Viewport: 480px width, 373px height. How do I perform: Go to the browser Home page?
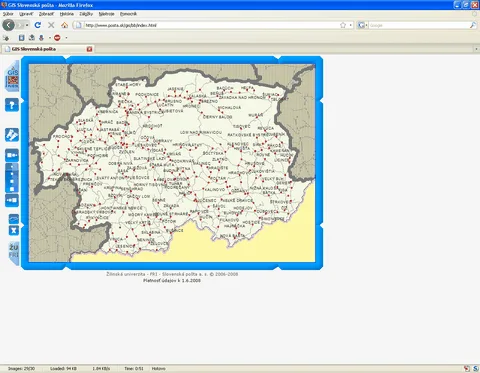pyautogui.click(x=64, y=25)
